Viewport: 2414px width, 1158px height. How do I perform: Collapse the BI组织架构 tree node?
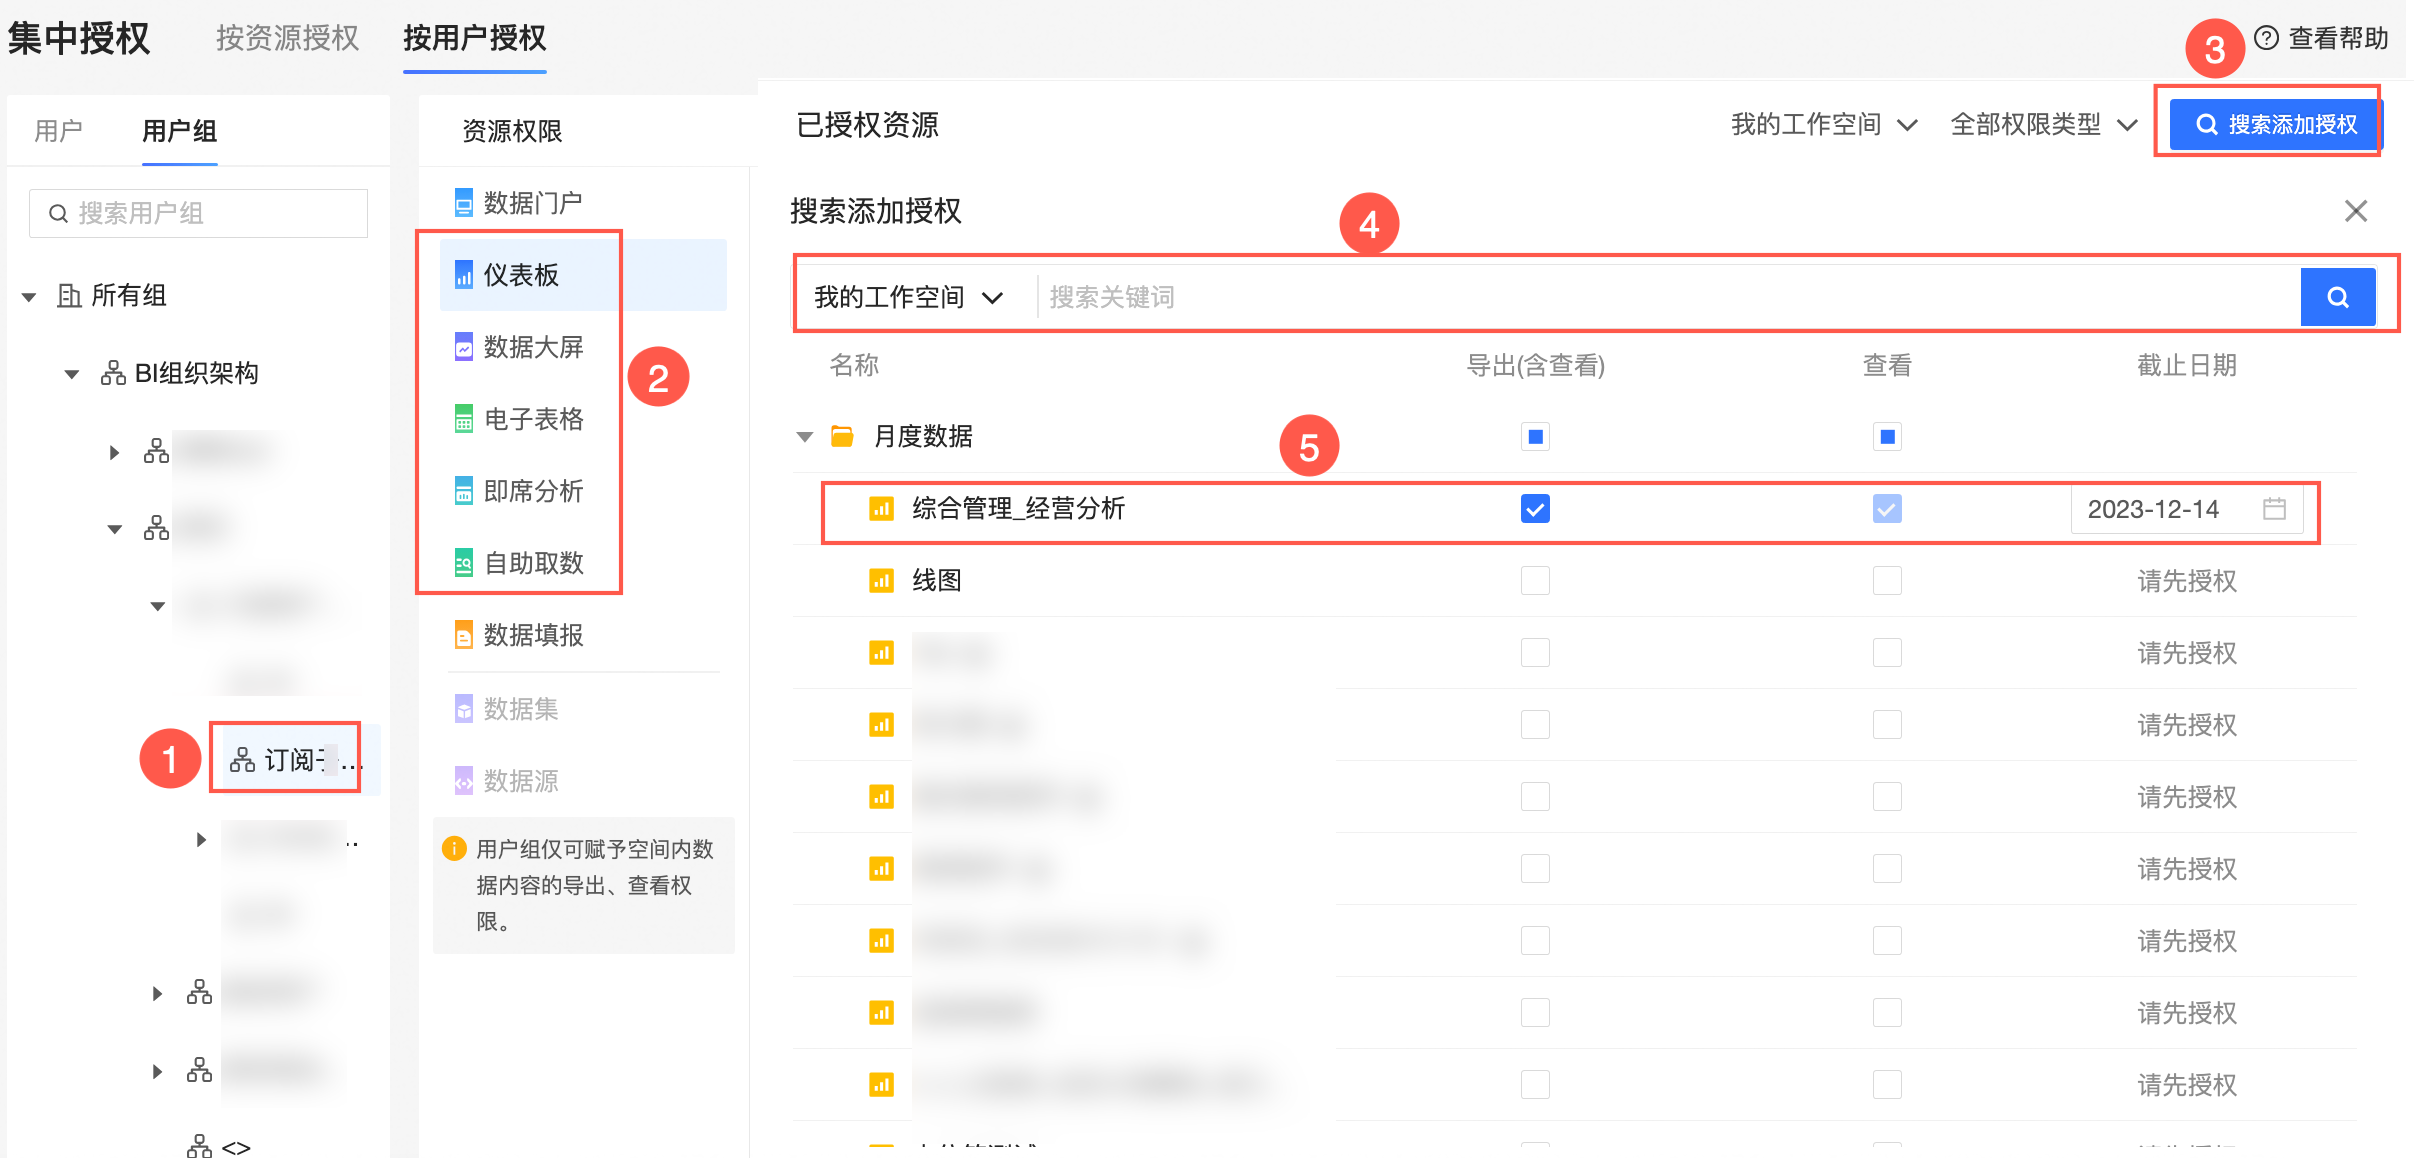(72, 374)
